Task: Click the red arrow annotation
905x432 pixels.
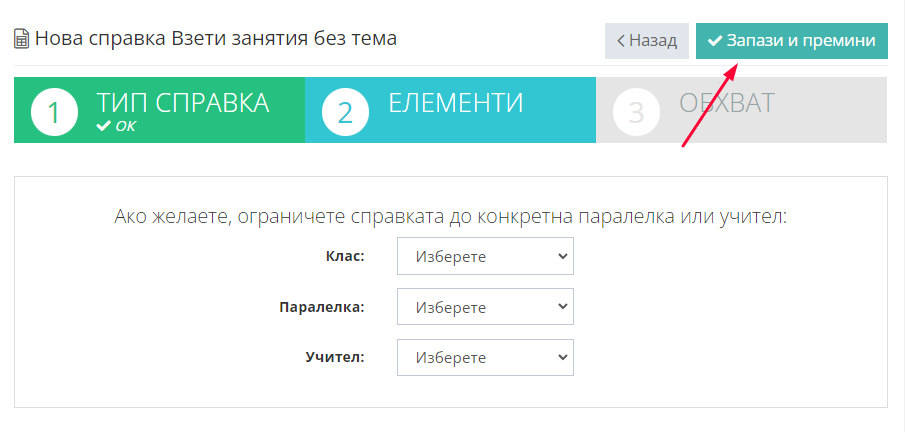Action: click(x=710, y=105)
